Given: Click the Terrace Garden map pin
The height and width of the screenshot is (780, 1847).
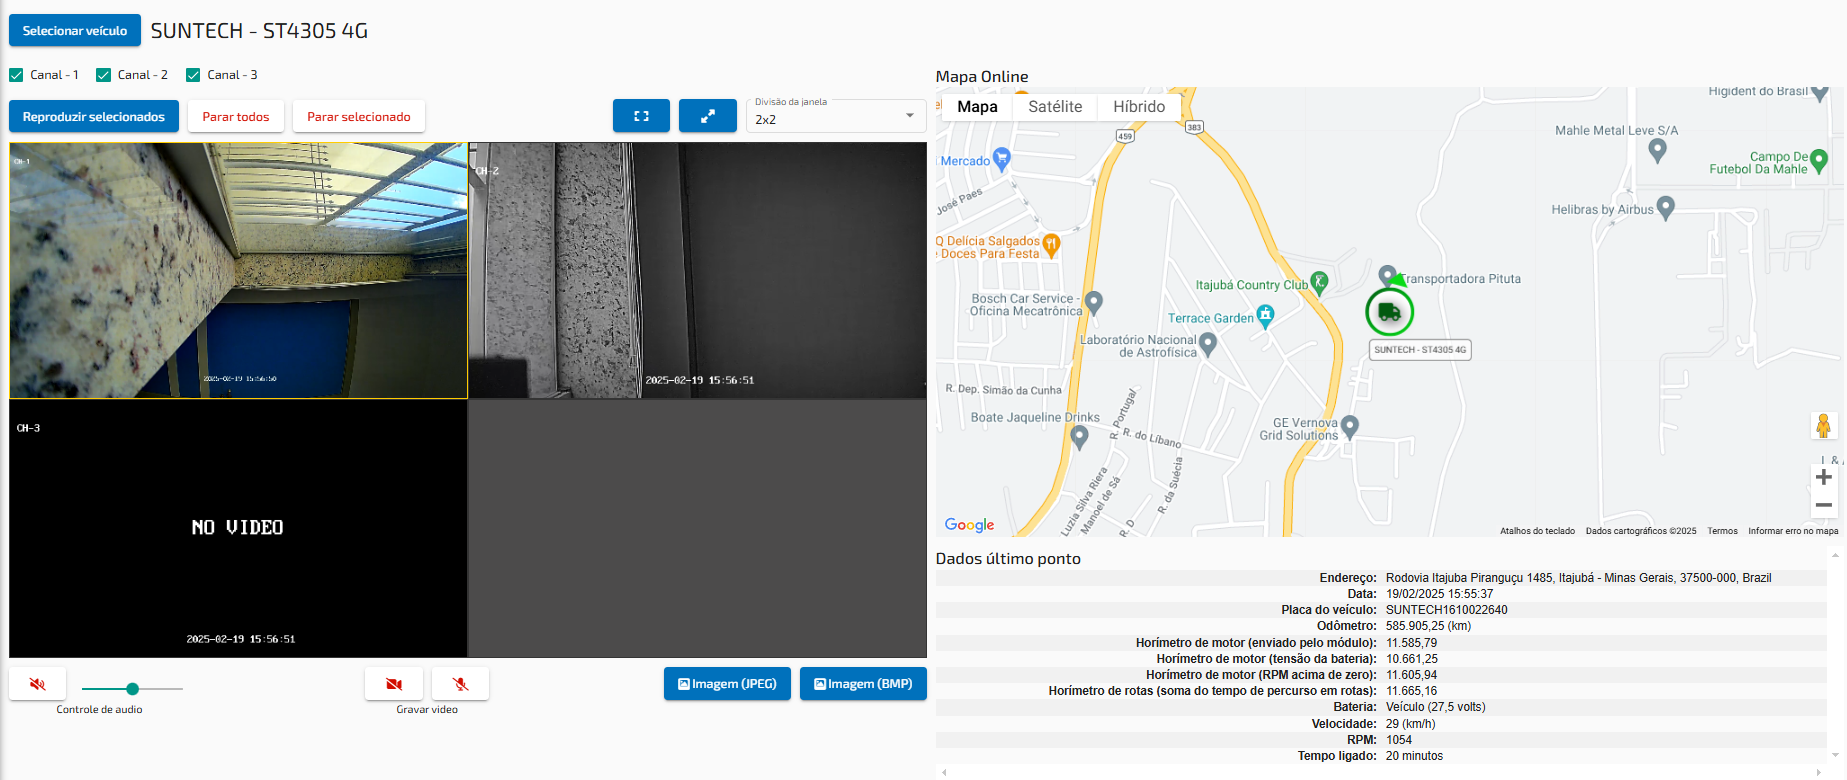Looking at the screenshot, I should (x=1266, y=316).
